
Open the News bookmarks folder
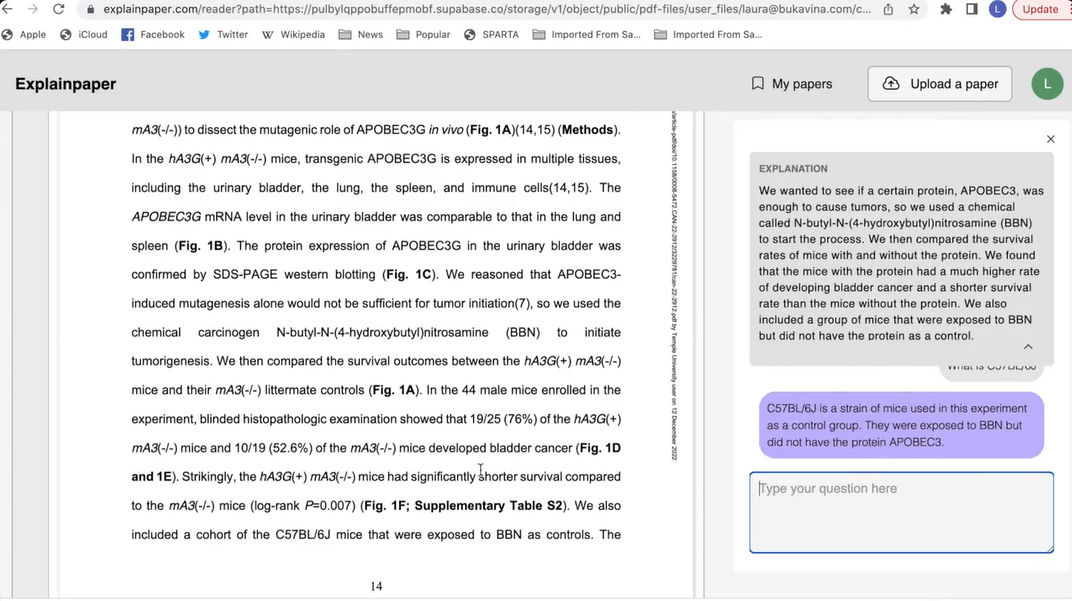click(360, 34)
